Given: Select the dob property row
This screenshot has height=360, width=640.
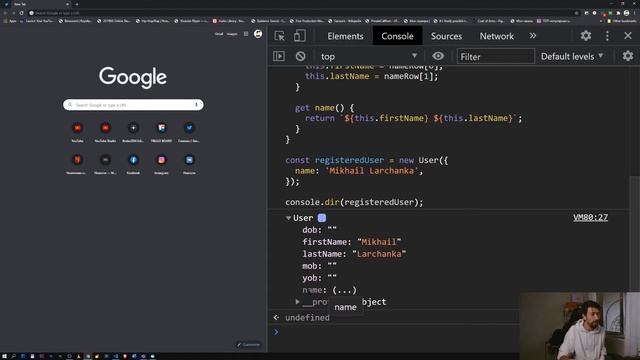Looking at the screenshot, I should coord(319,230).
